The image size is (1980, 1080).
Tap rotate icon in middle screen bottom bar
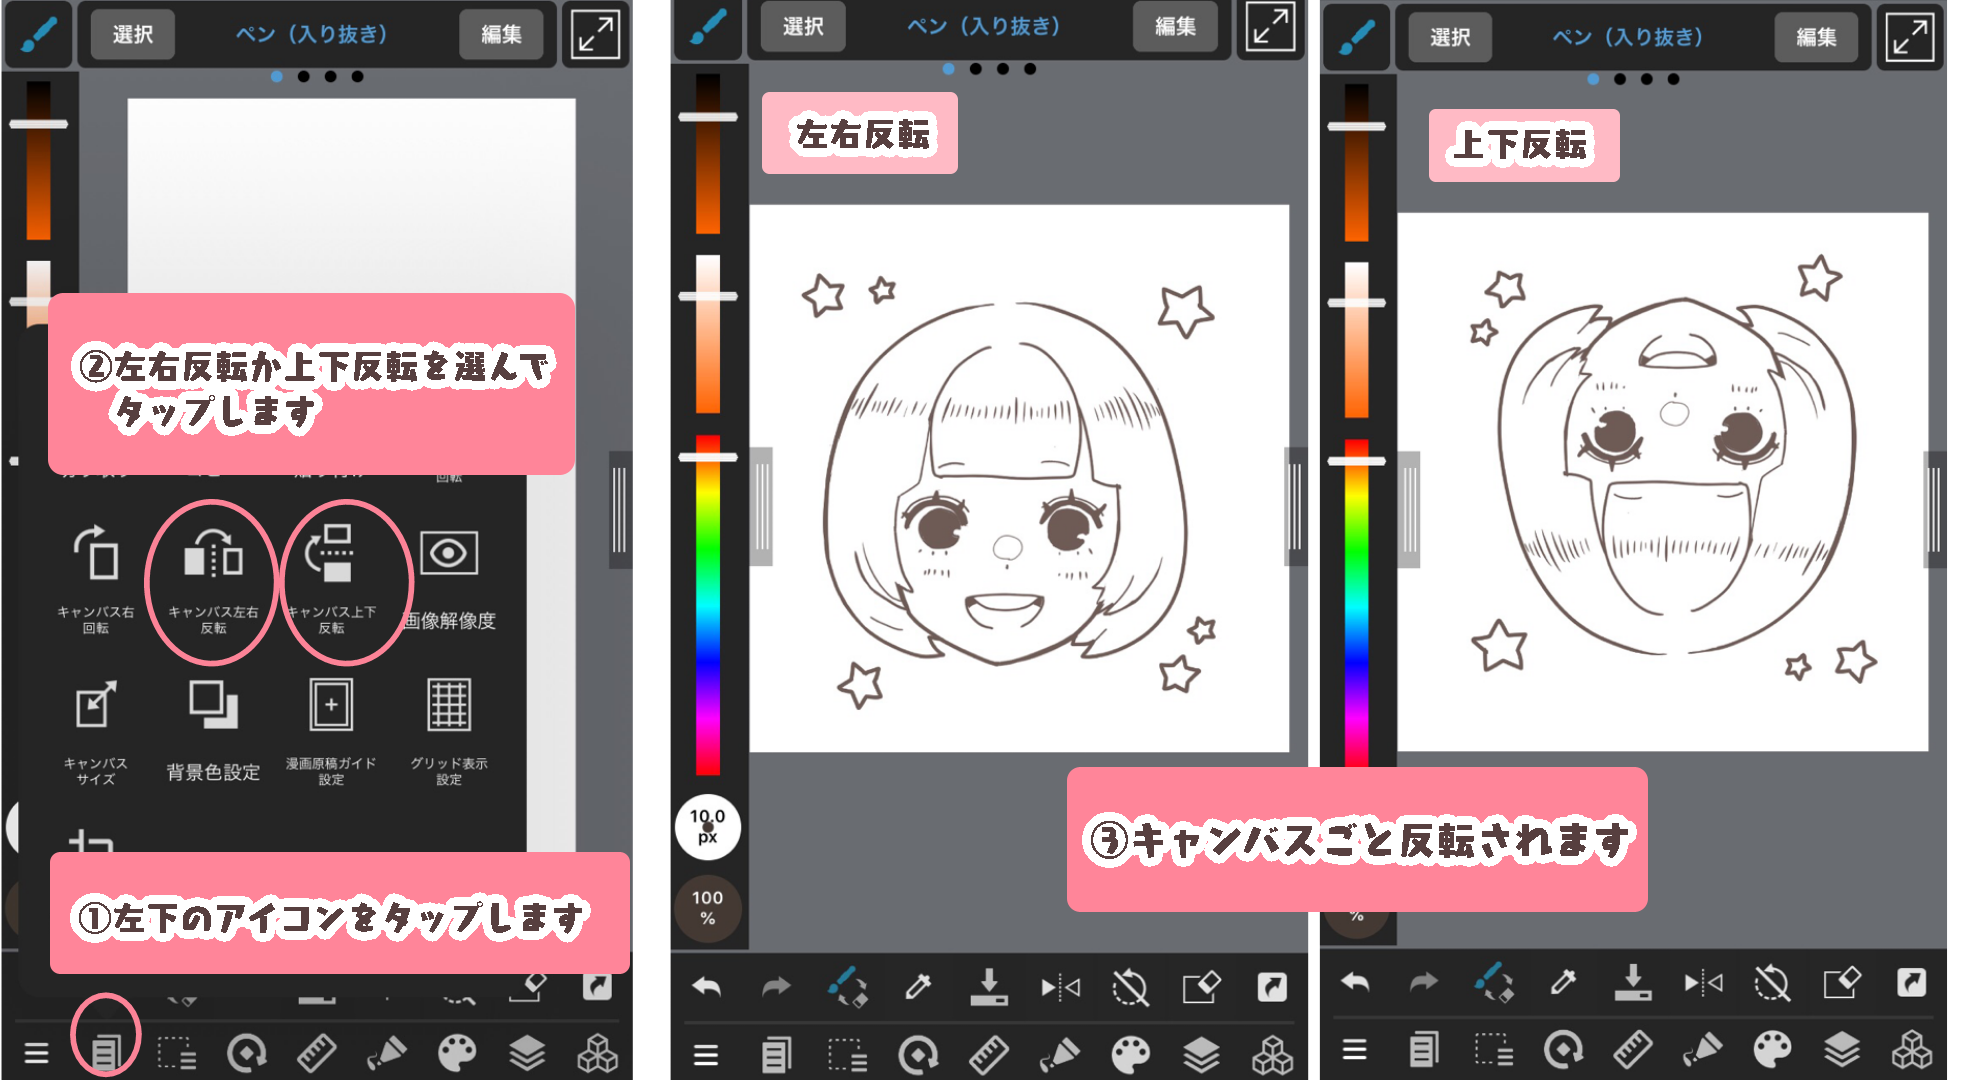(918, 1055)
